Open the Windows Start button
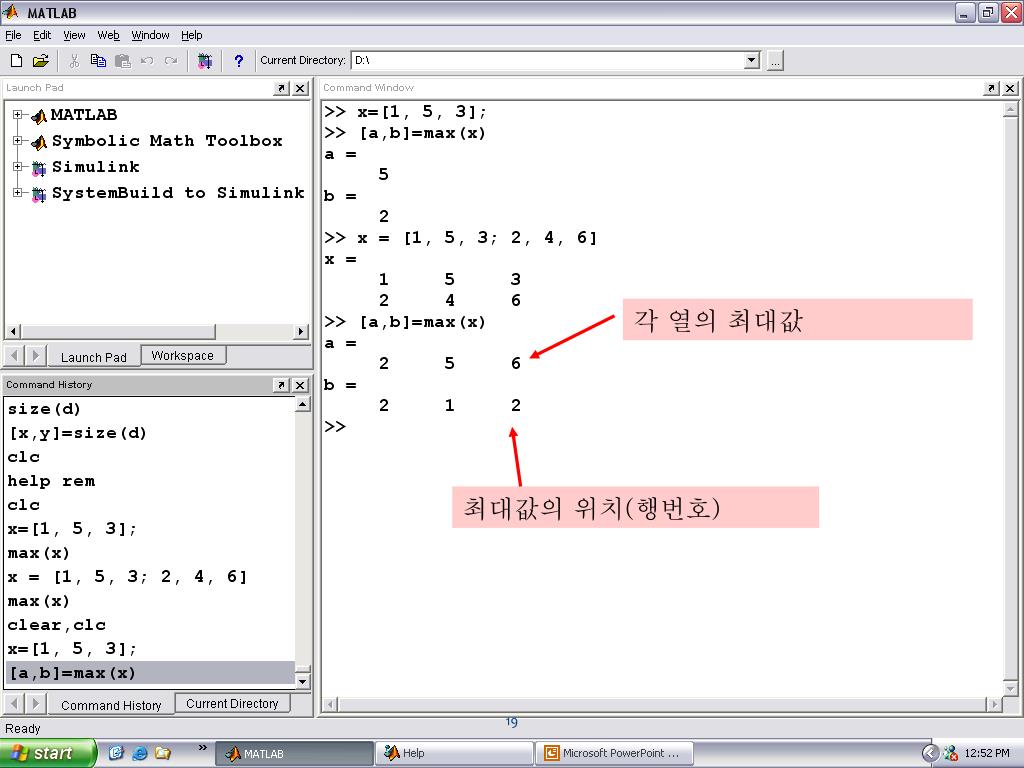Screen dimensions: 1024x768 click(48, 754)
